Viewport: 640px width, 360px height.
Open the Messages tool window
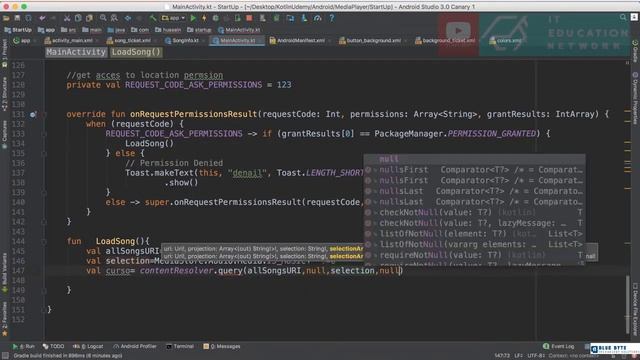[222, 346]
